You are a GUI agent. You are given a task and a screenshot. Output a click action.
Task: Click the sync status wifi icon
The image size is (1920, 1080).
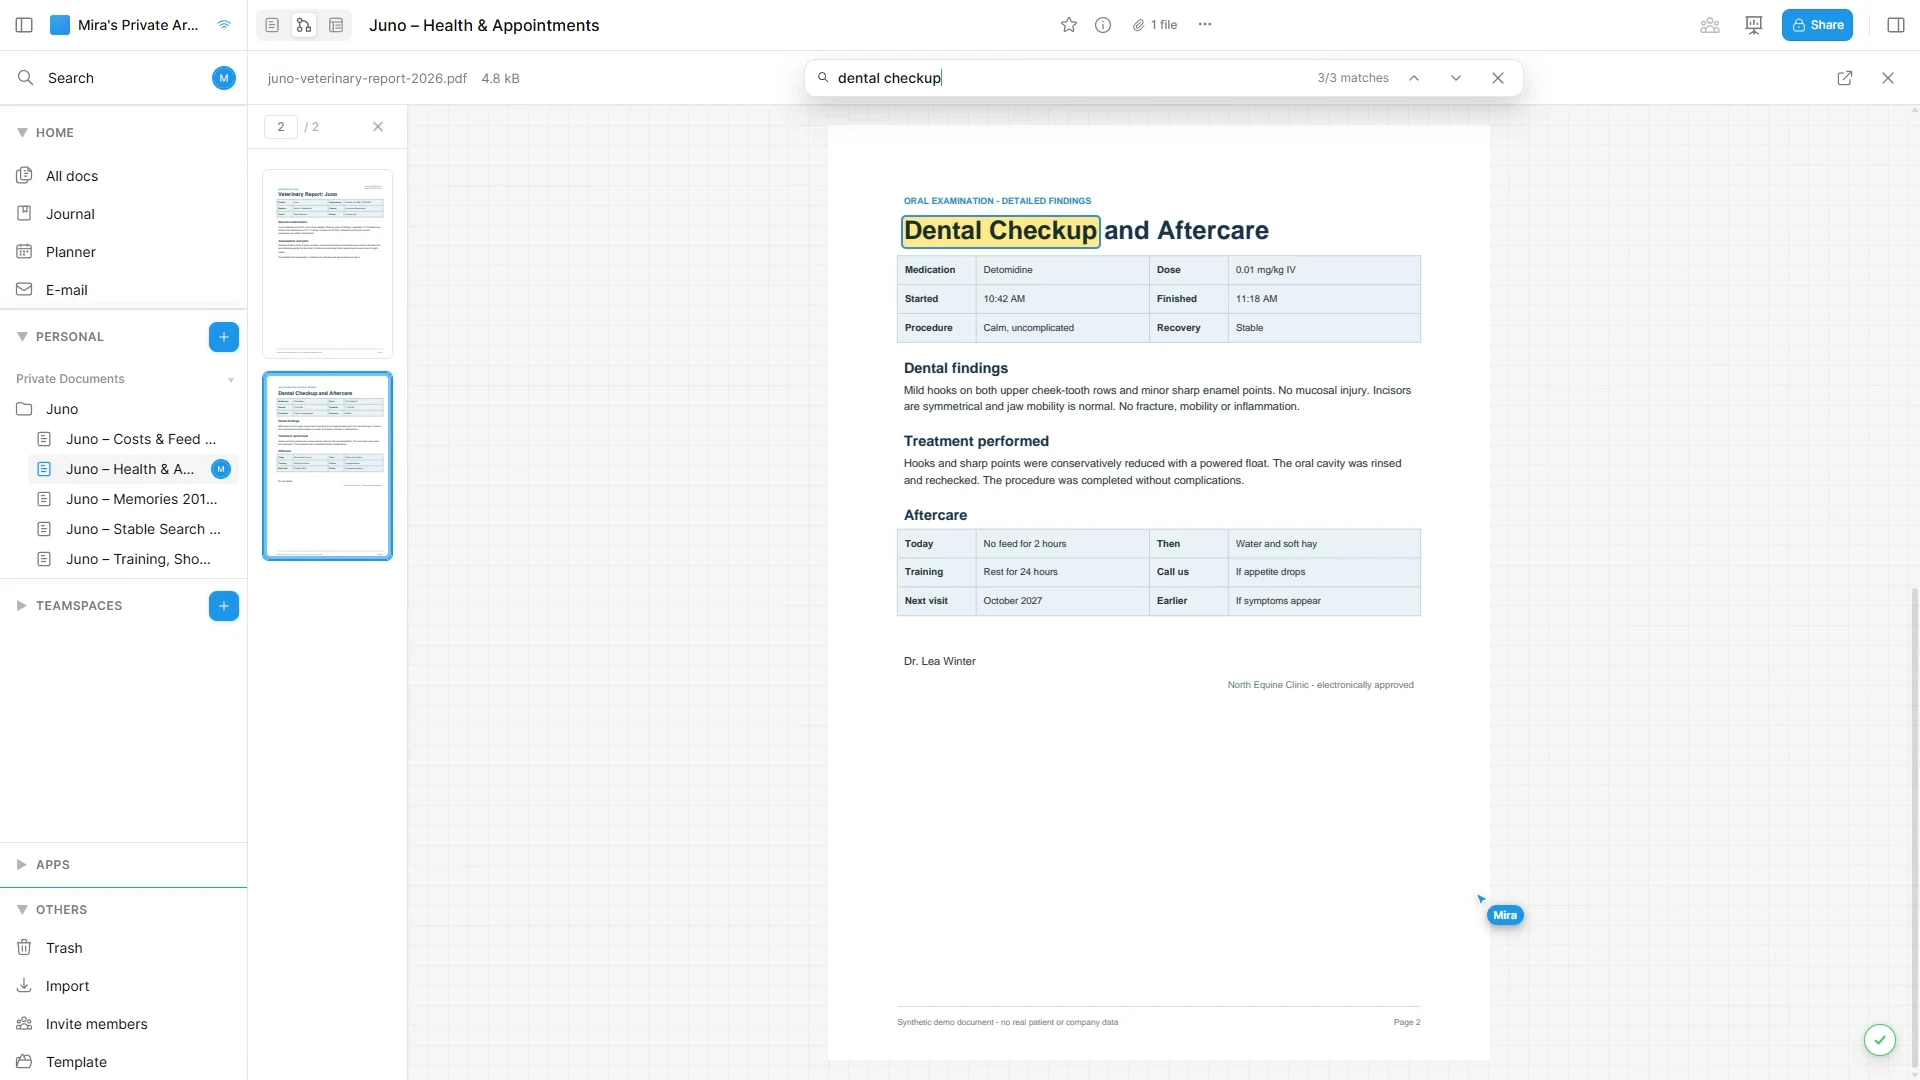coord(224,25)
